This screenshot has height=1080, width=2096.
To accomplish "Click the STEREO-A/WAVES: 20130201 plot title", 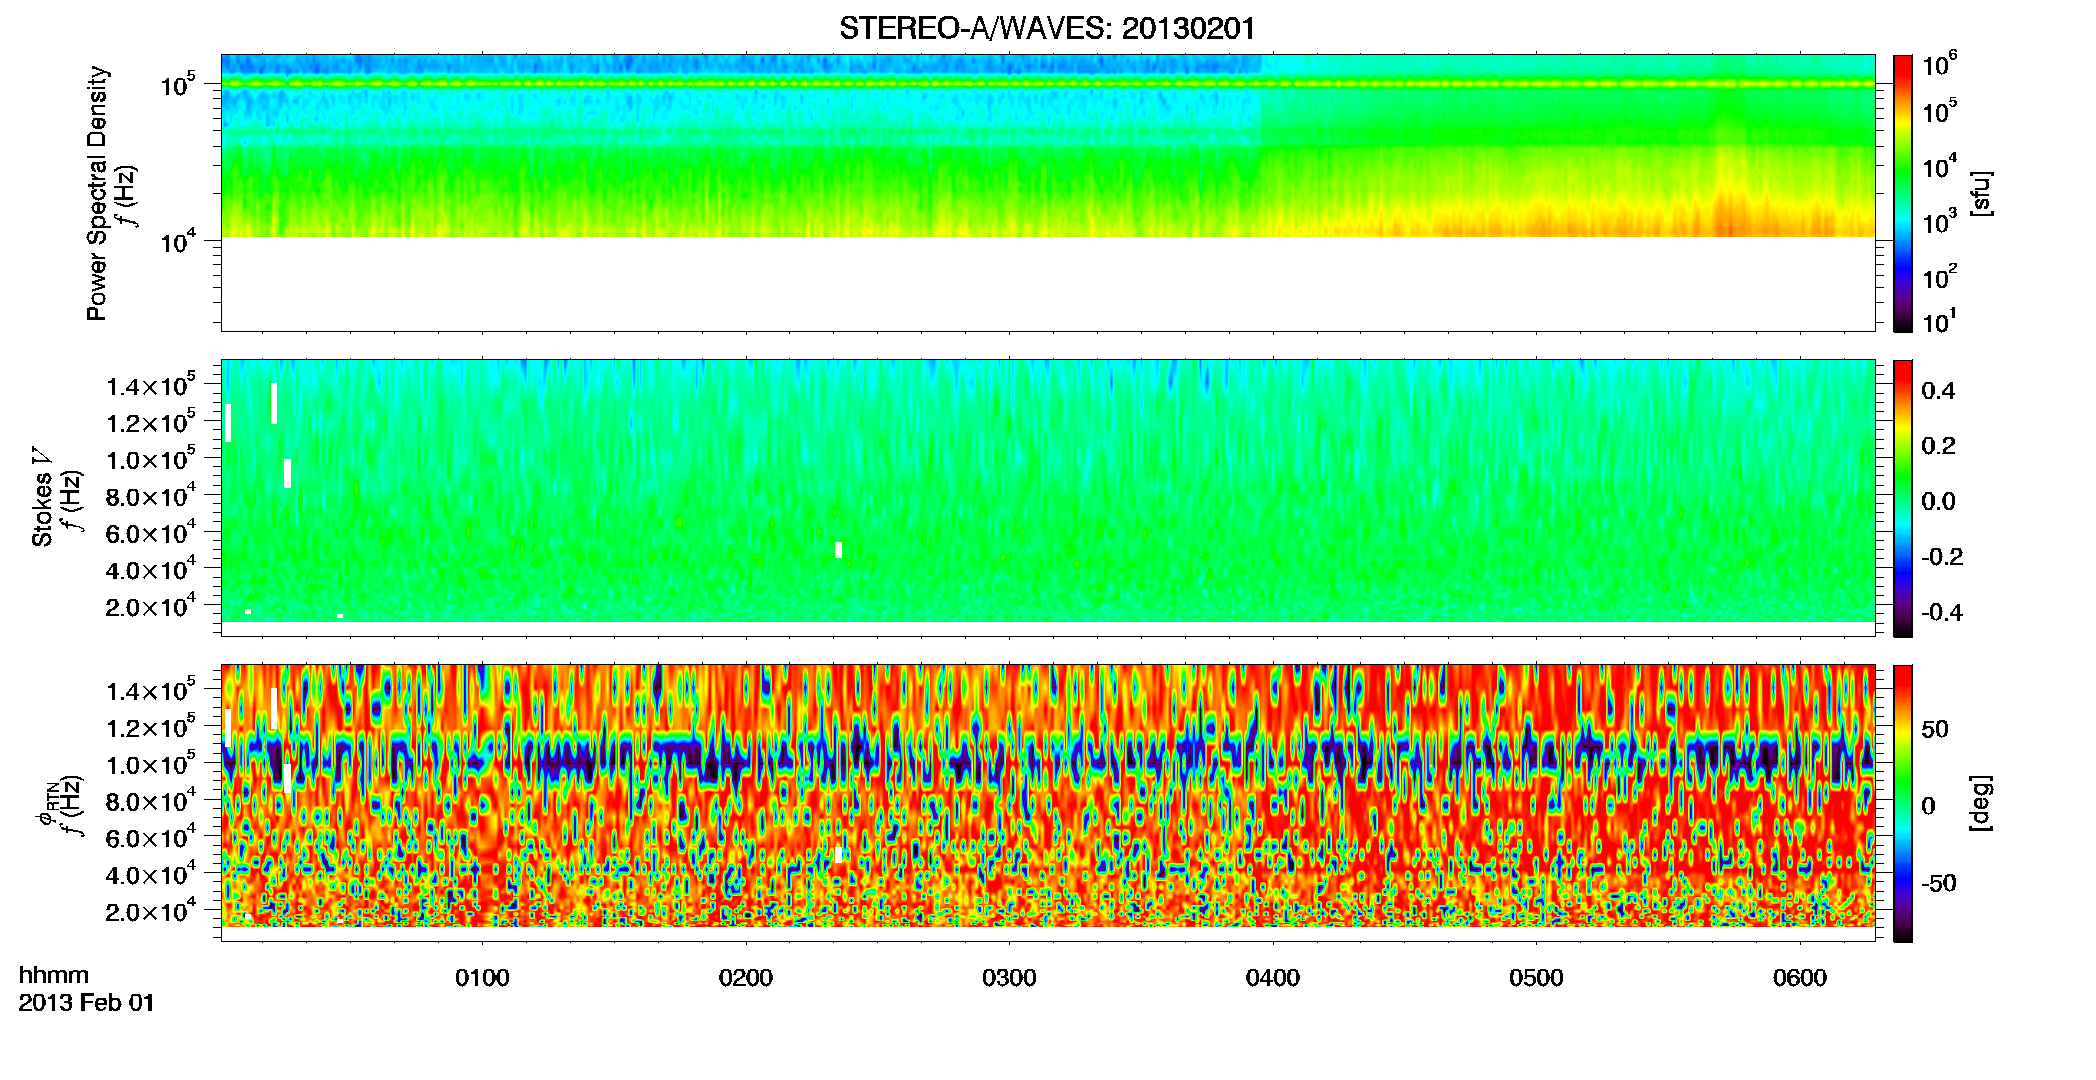I will tap(1047, 28).
